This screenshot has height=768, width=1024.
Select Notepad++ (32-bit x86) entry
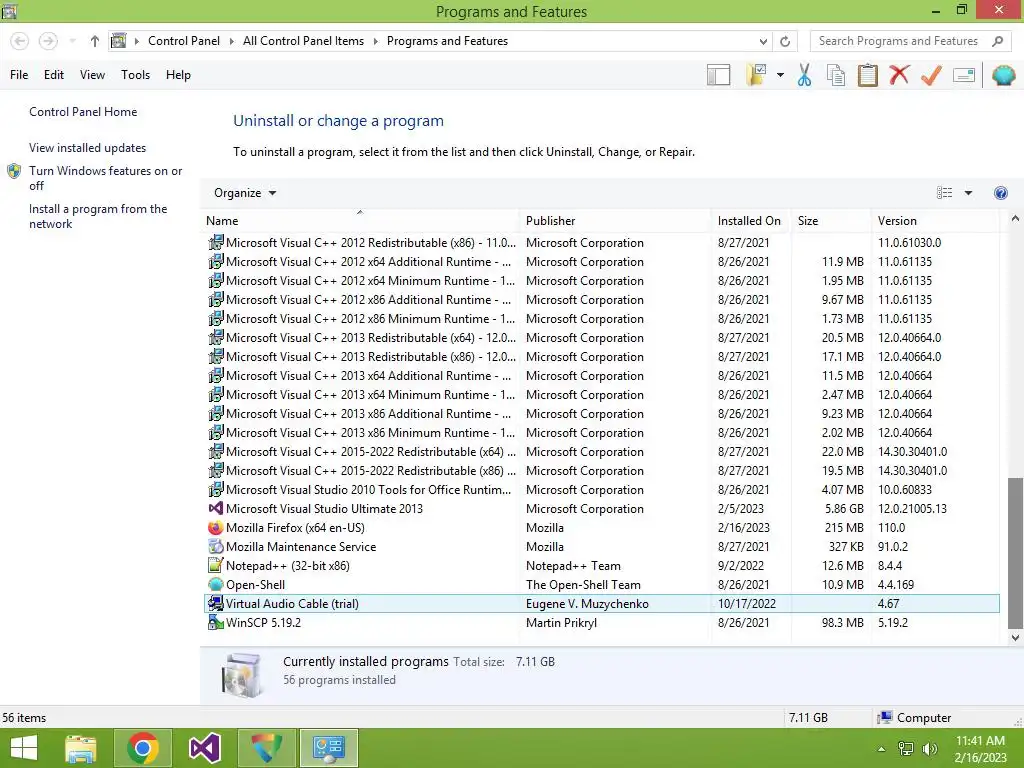click(x=602, y=566)
